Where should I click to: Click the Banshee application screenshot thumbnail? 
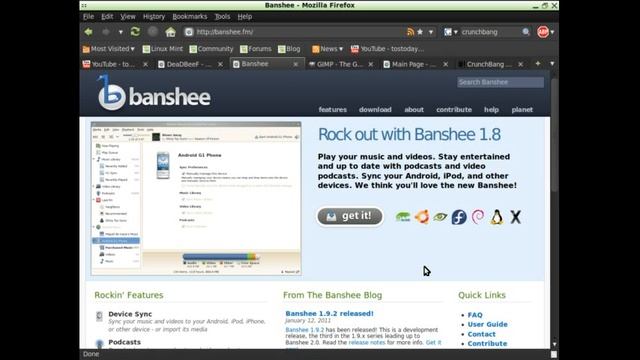(196, 198)
